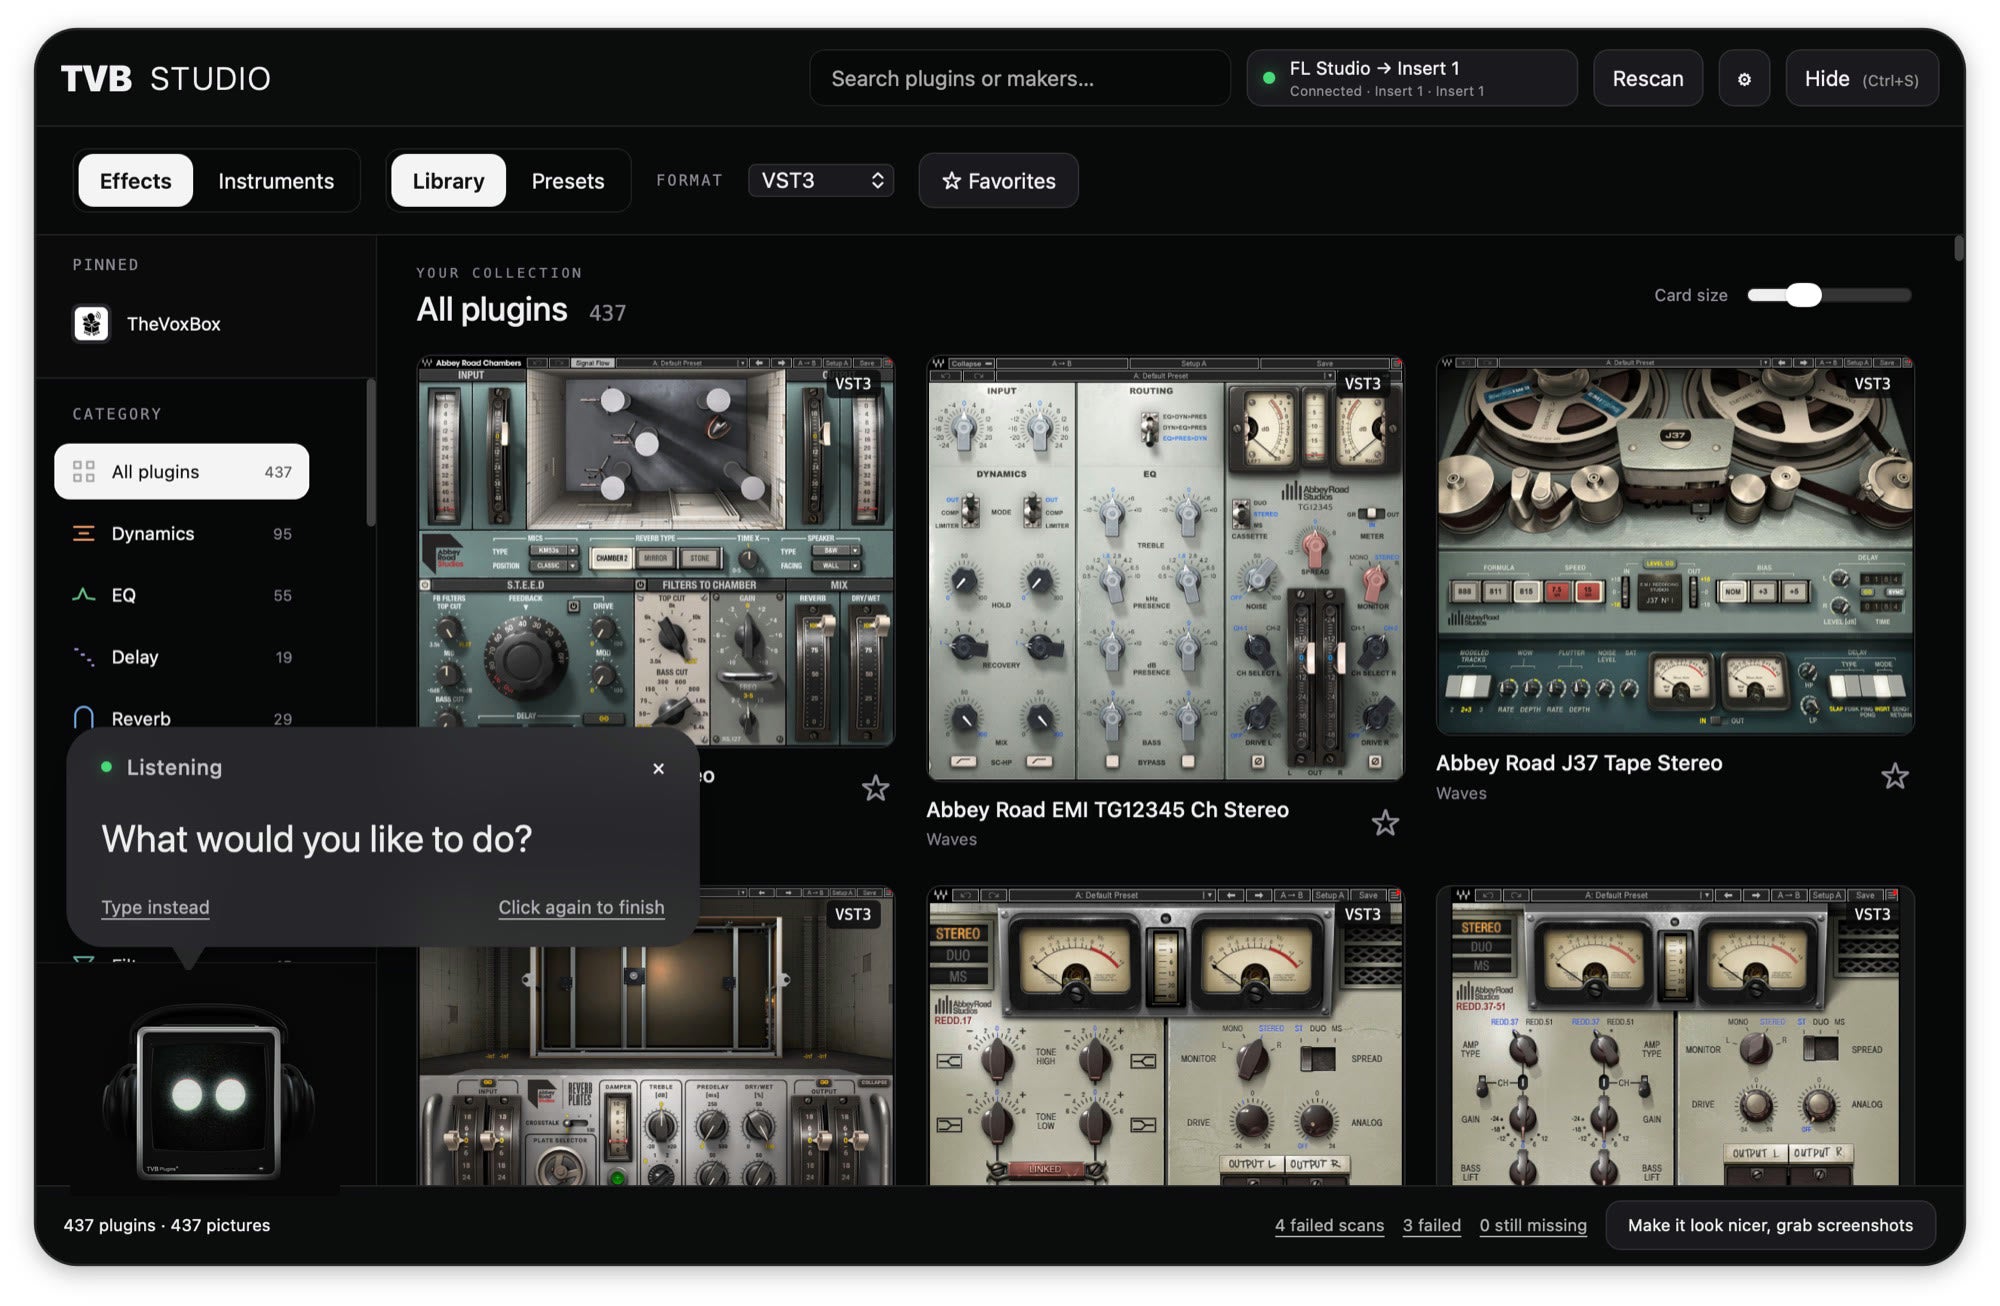Click the TheVoxBox pinned plugin icon

click(92, 323)
